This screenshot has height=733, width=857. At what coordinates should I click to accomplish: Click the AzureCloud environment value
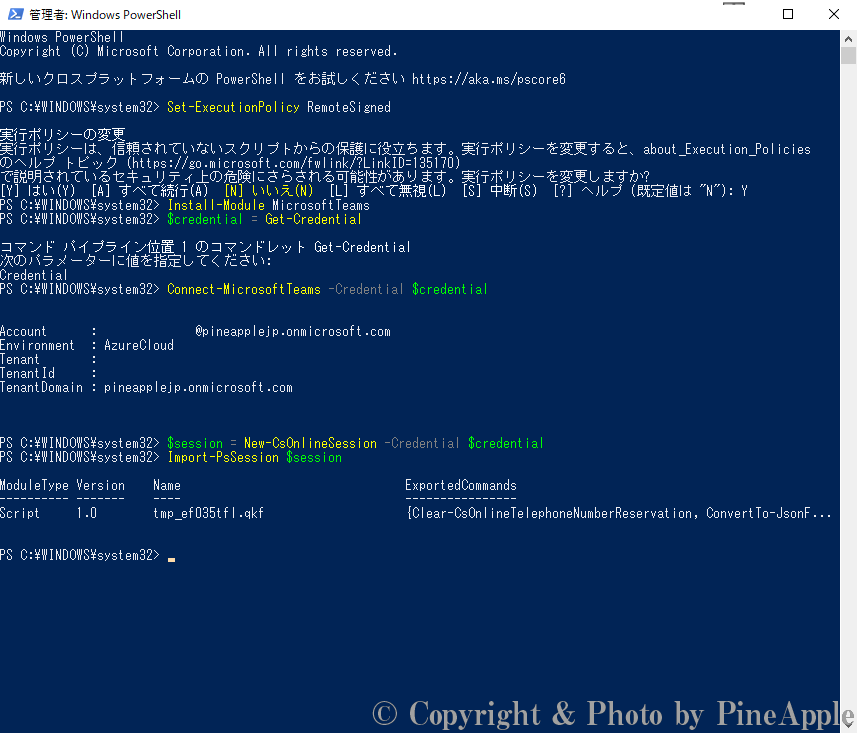point(139,345)
